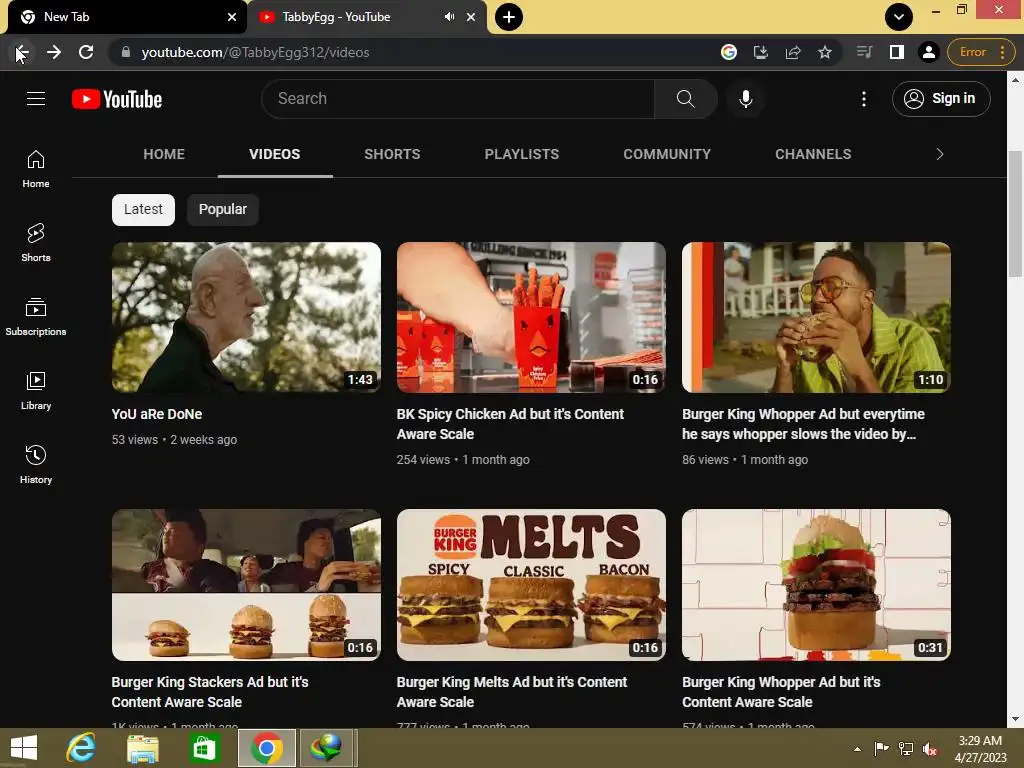The height and width of the screenshot is (768, 1024).
Task: Click the browser back arrow
Action: (22, 52)
